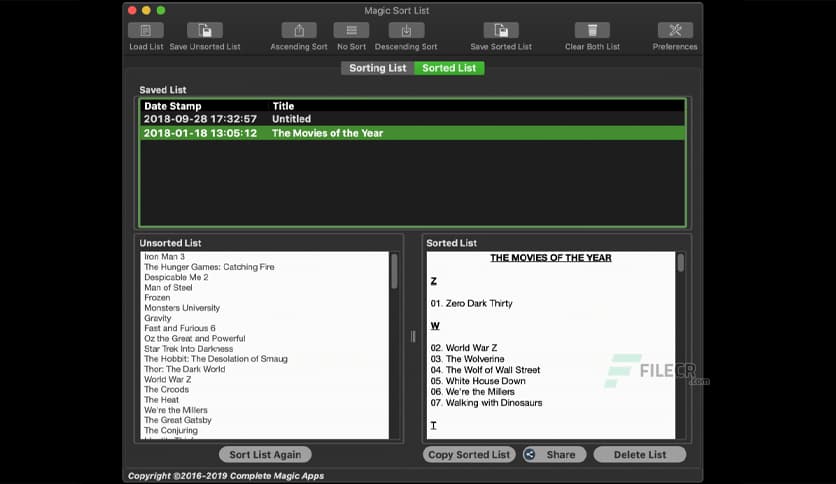Apply Descending Sort from the toolbar
Image resolution: width=836 pixels, height=484 pixels.
pos(406,31)
